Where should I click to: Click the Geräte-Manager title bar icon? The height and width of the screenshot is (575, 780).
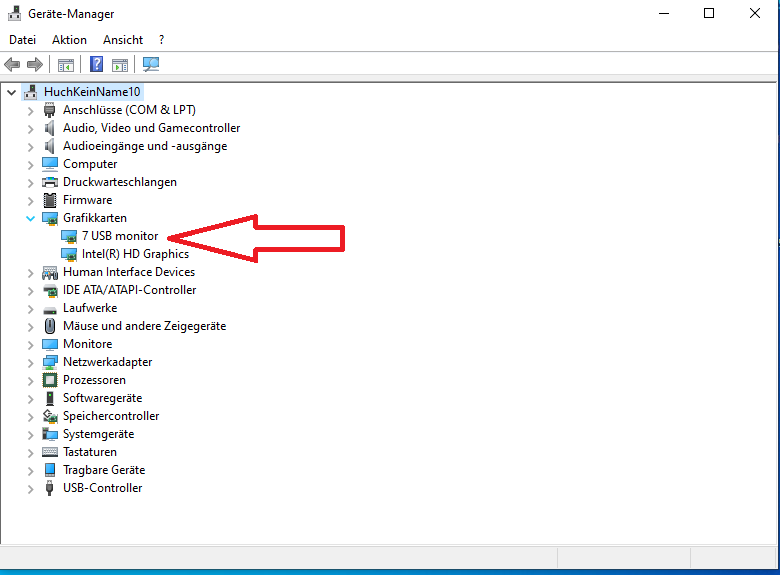click(14, 13)
